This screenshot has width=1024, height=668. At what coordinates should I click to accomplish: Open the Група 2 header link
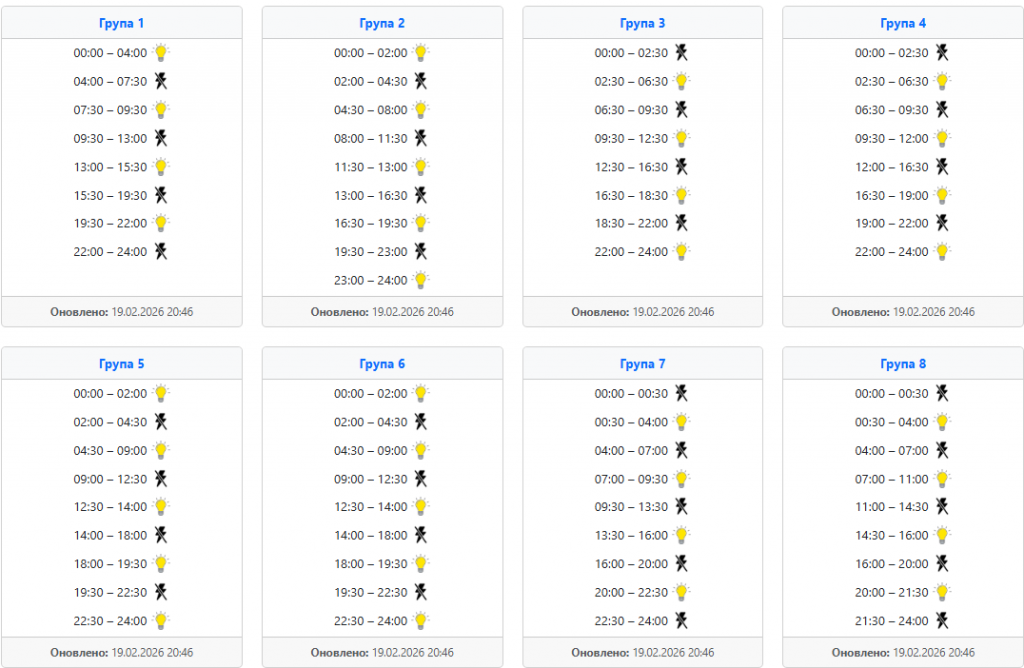[x=382, y=23]
